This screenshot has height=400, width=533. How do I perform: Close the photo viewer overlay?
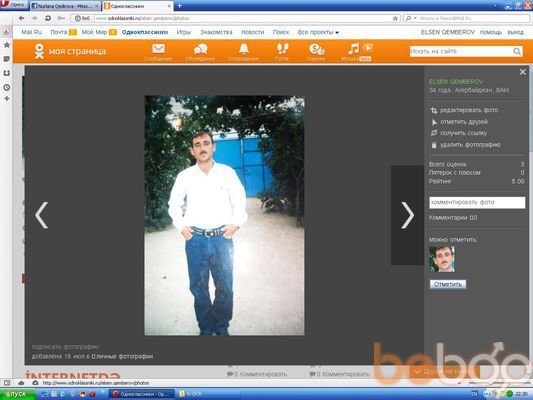coord(523,72)
